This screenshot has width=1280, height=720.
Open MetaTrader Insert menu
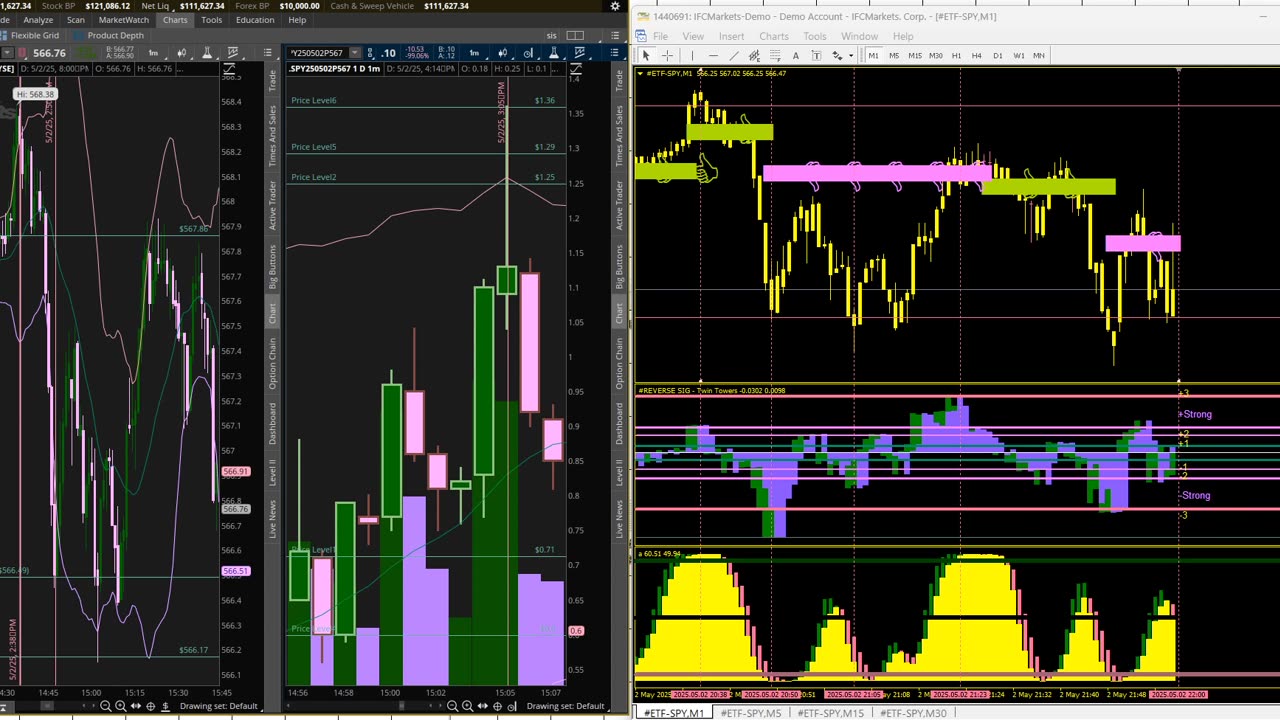731,36
